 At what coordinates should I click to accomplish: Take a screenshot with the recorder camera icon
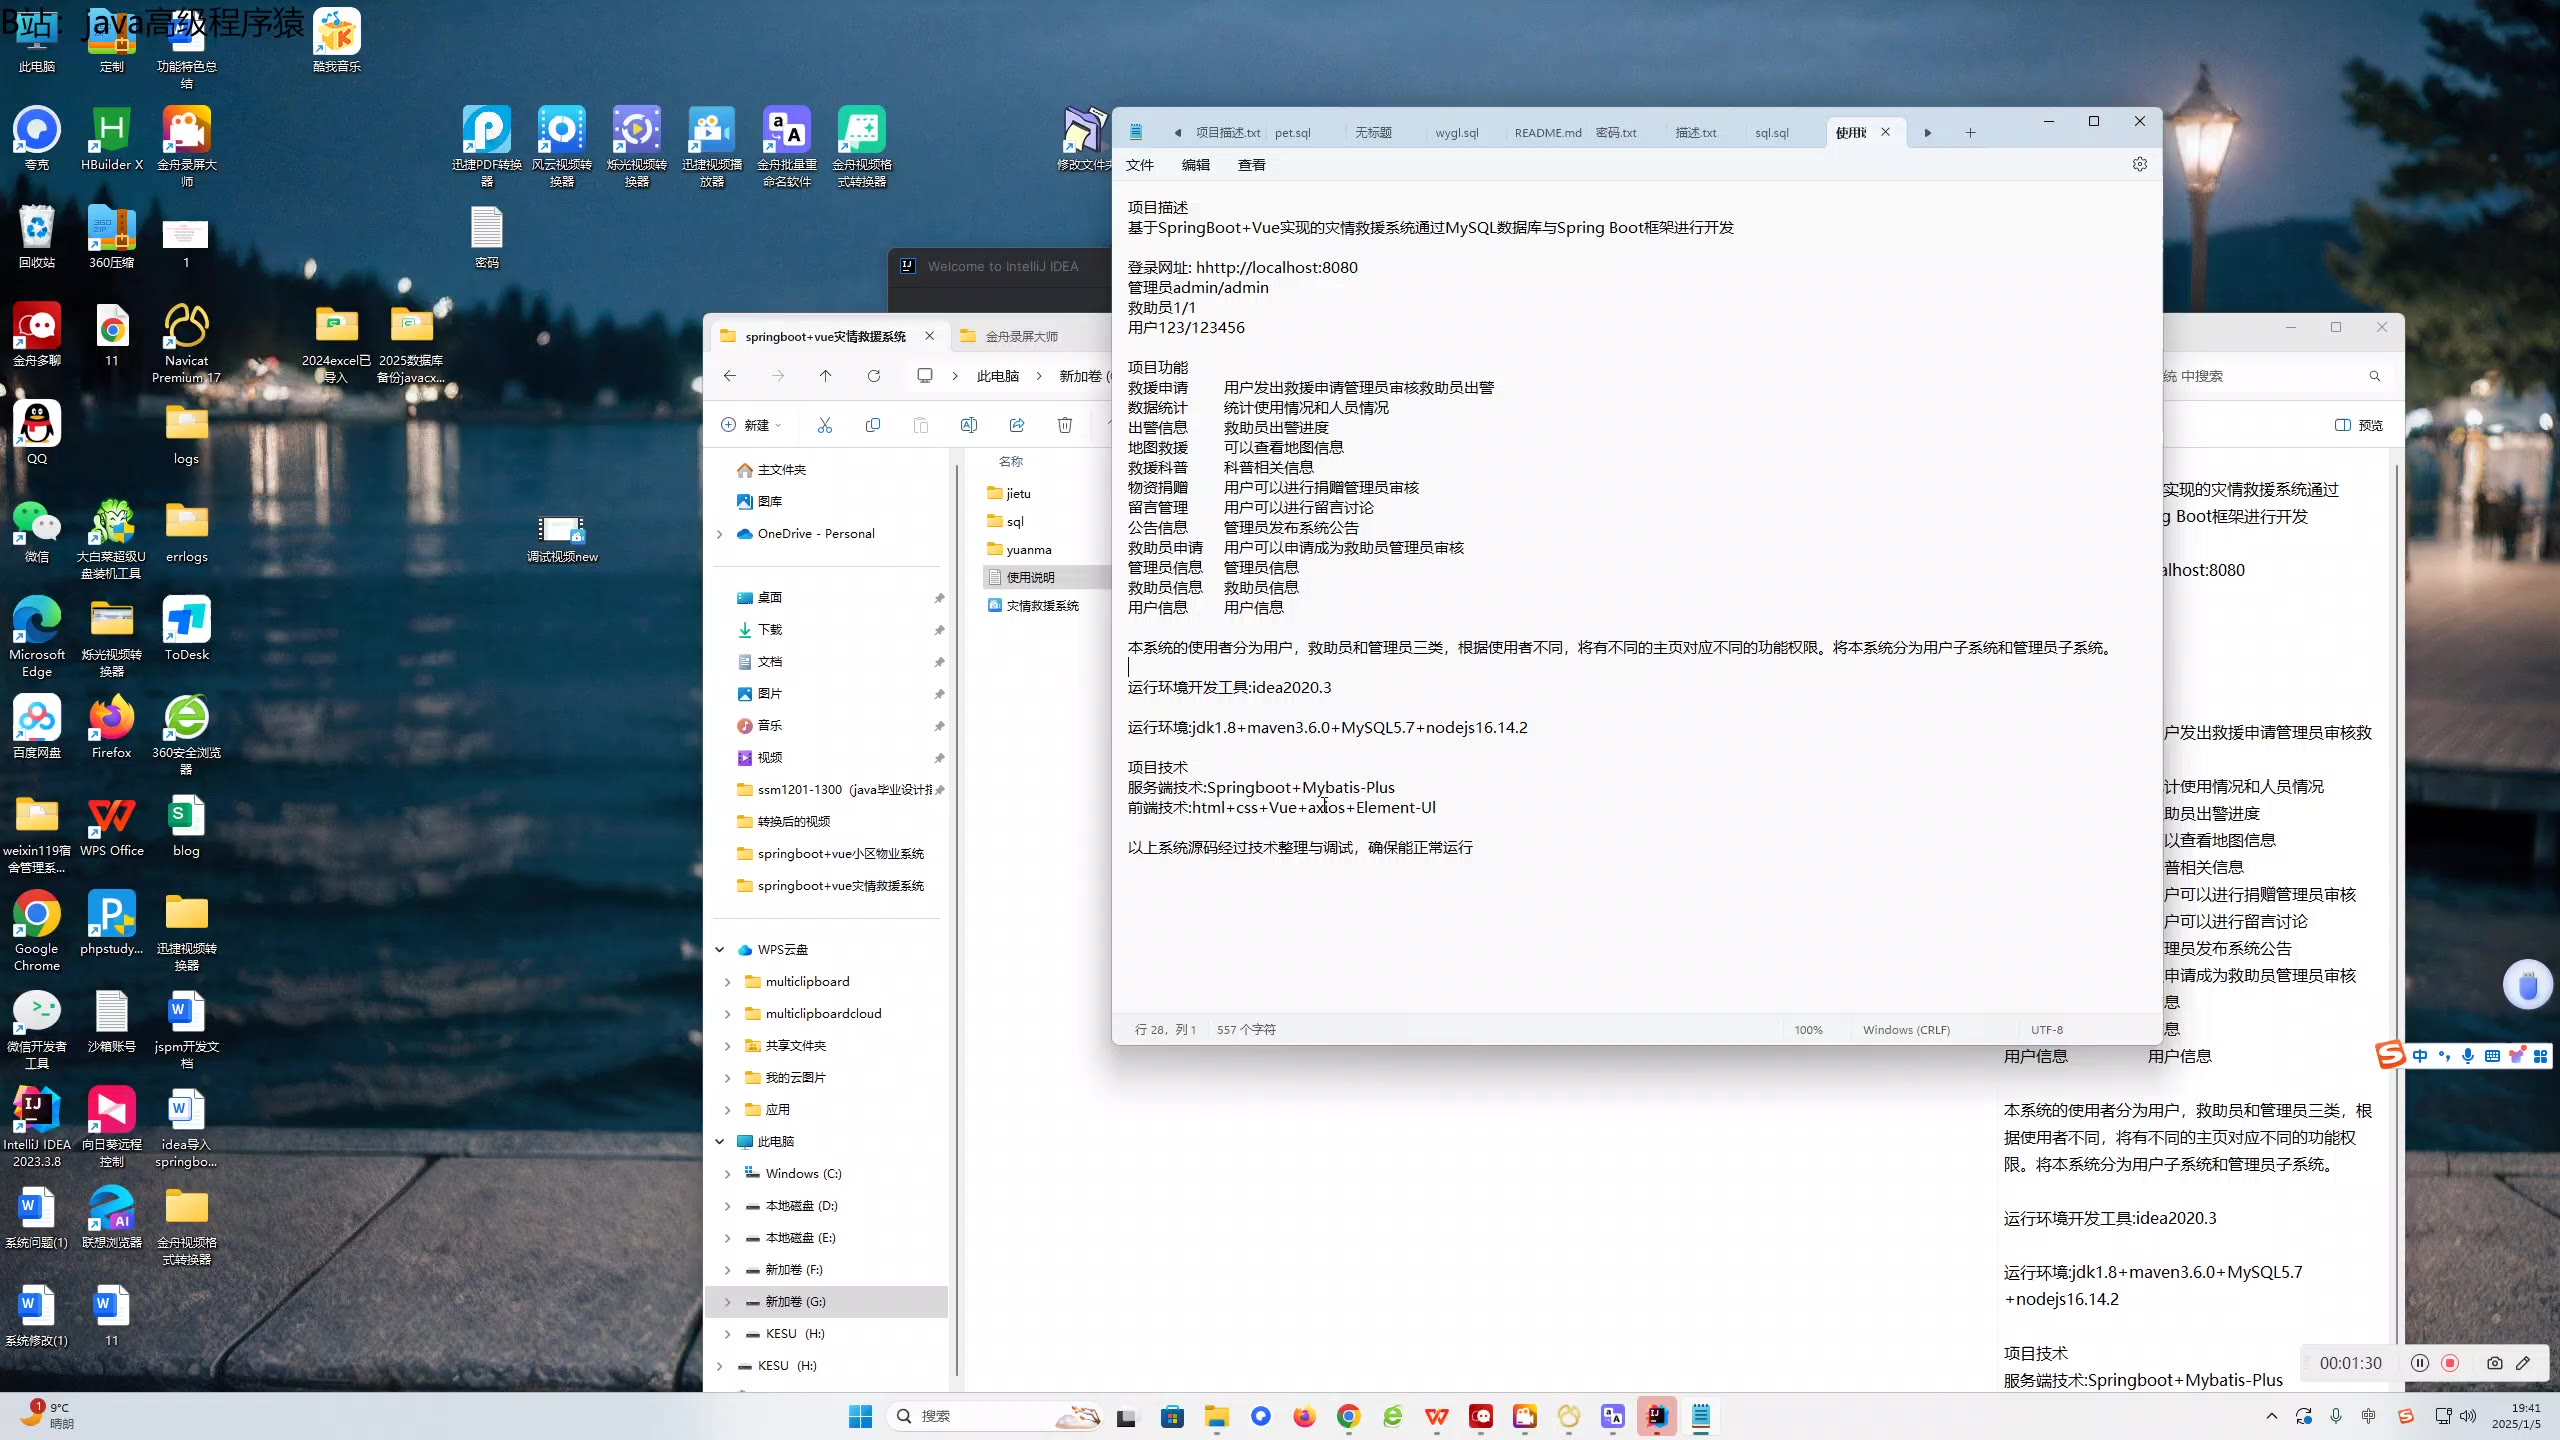(x=2494, y=1363)
